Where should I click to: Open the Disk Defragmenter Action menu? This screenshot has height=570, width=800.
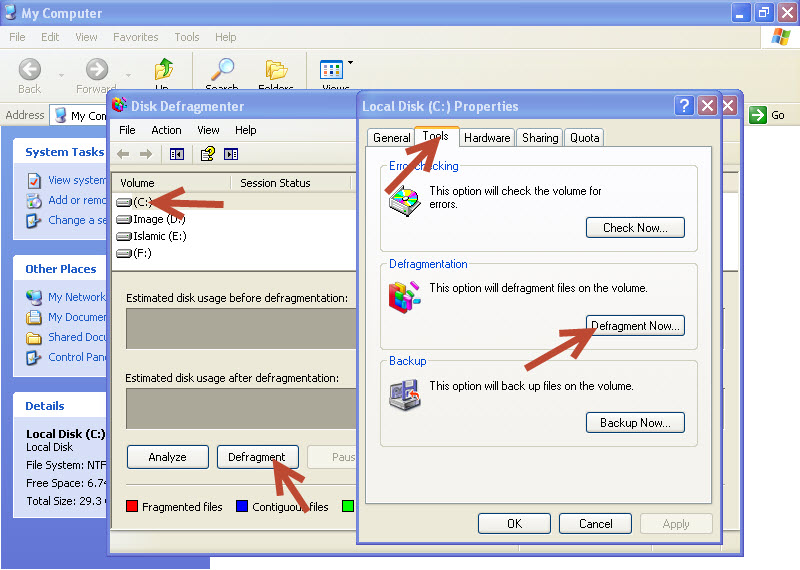tap(166, 130)
